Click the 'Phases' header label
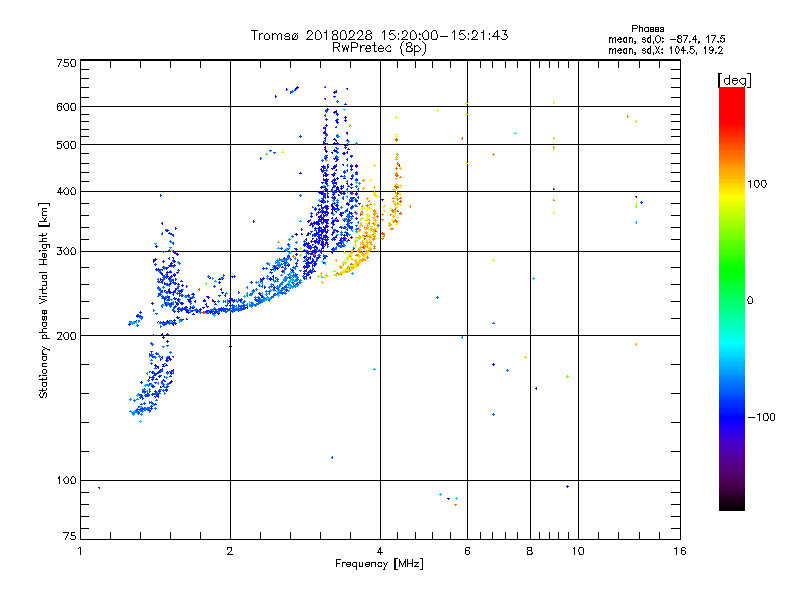The width and height of the screenshot is (800, 600). (647, 29)
